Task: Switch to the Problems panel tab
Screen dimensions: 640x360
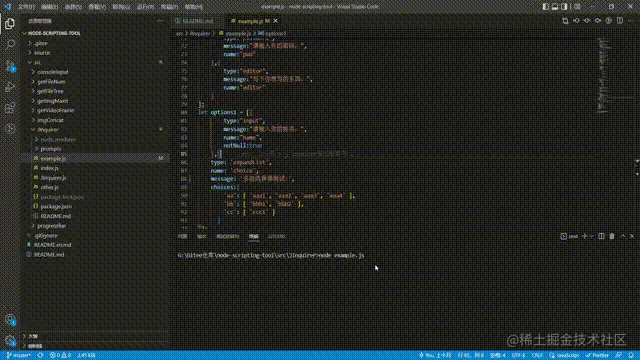Action: [x=182, y=236]
